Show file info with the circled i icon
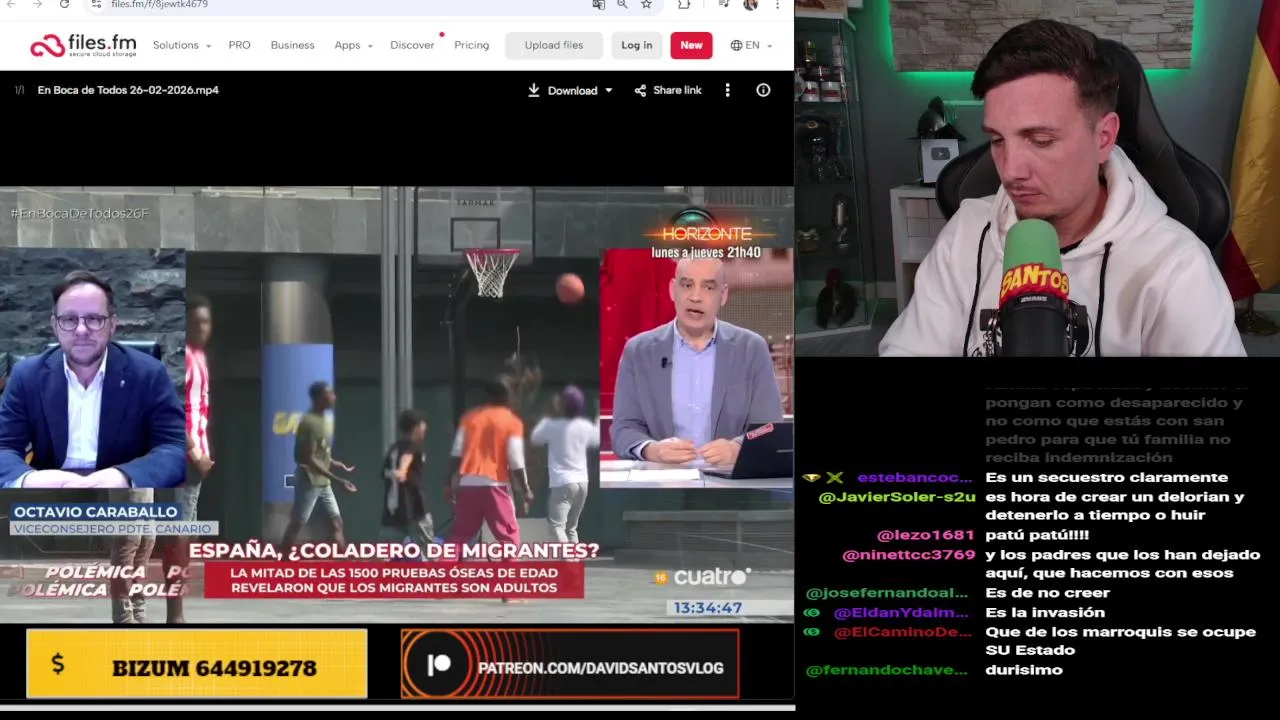Image resolution: width=1280 pixels, height=720 pixels. point(763,90)
